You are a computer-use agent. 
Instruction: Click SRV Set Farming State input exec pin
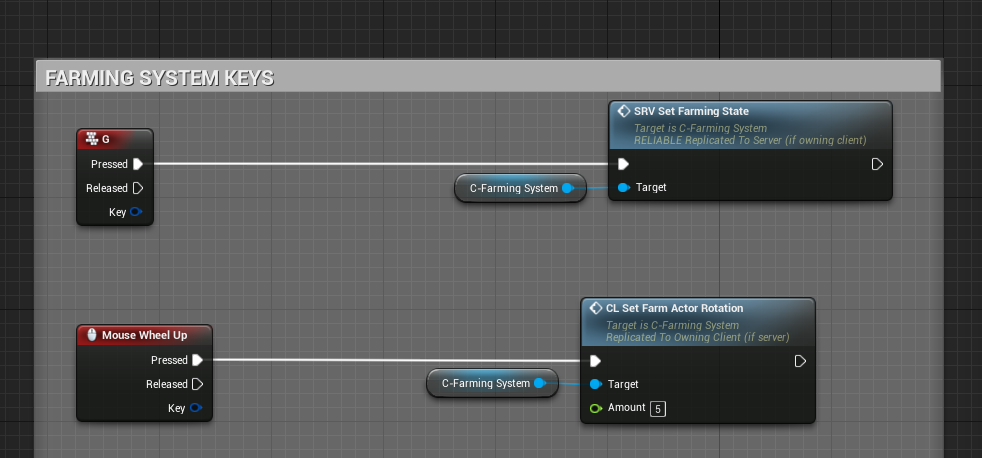click(623, 164)
